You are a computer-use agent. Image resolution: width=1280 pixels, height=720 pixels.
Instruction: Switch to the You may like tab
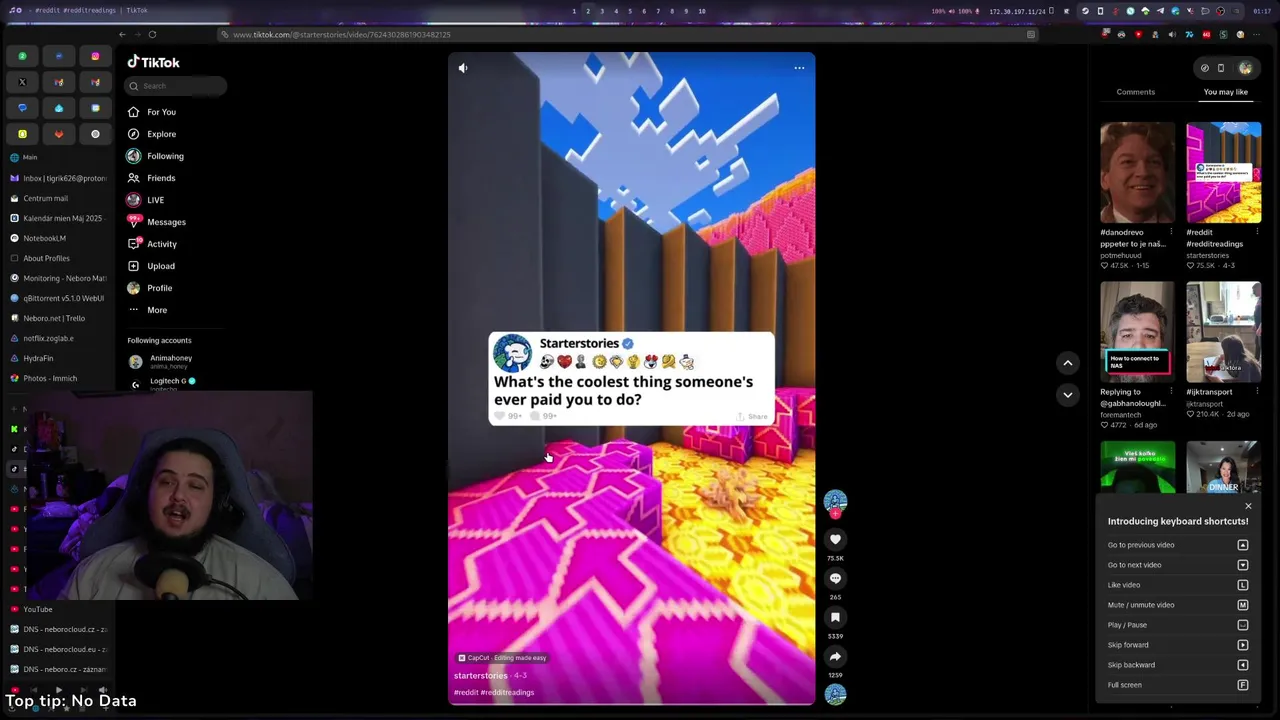(1225, 92)
